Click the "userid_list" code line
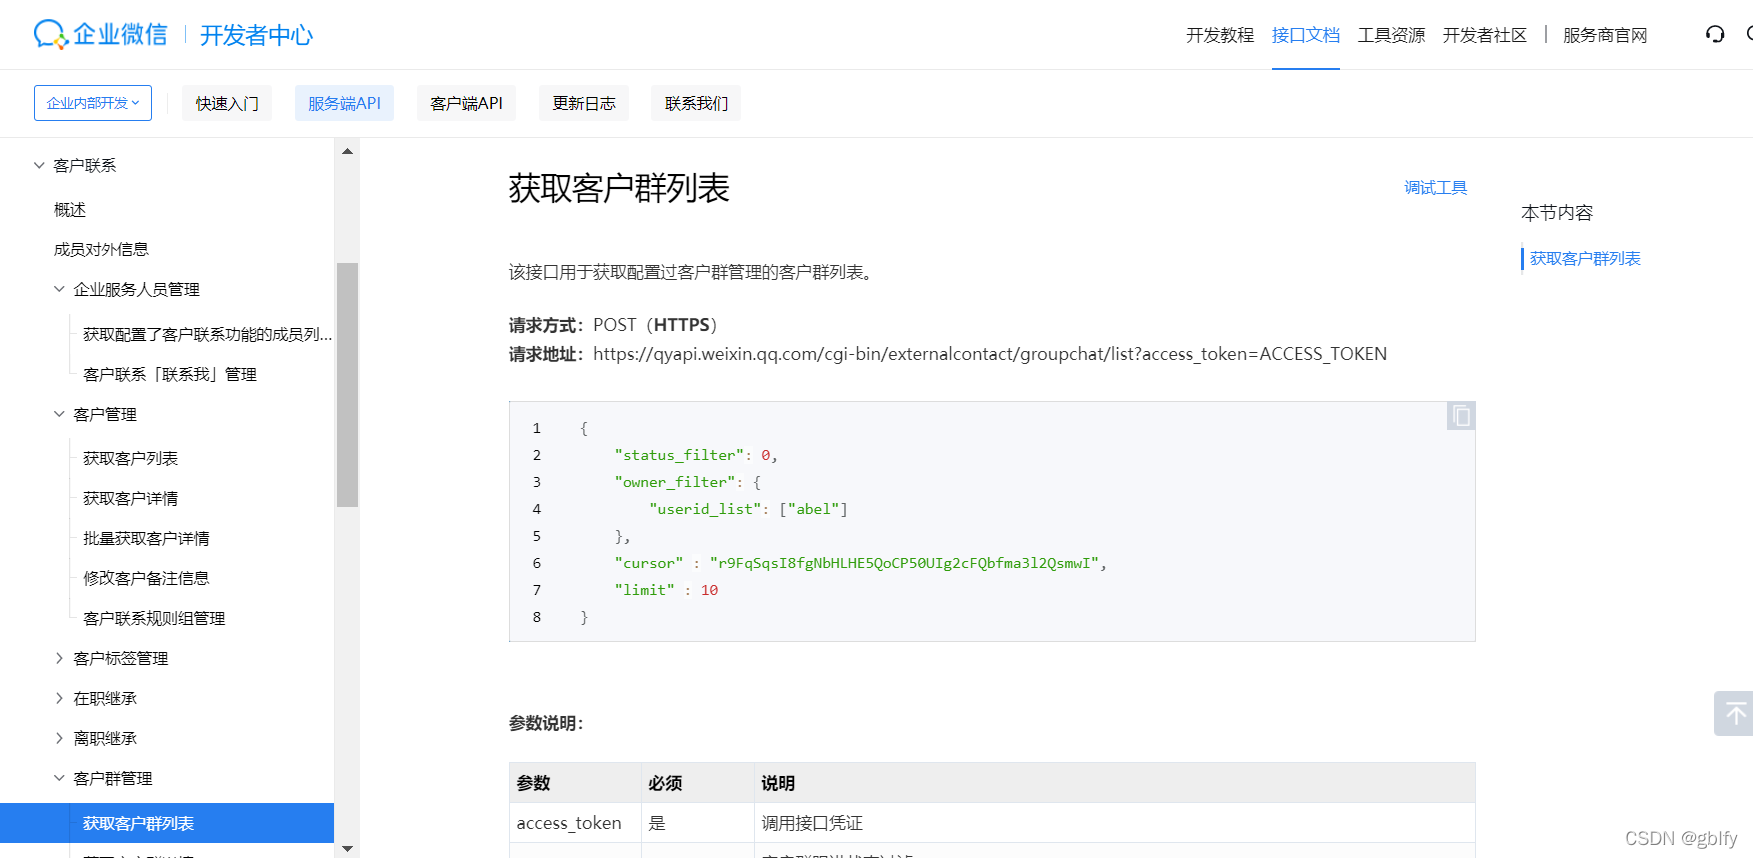Screen dimensions: 1753x858 coord(748,509)
